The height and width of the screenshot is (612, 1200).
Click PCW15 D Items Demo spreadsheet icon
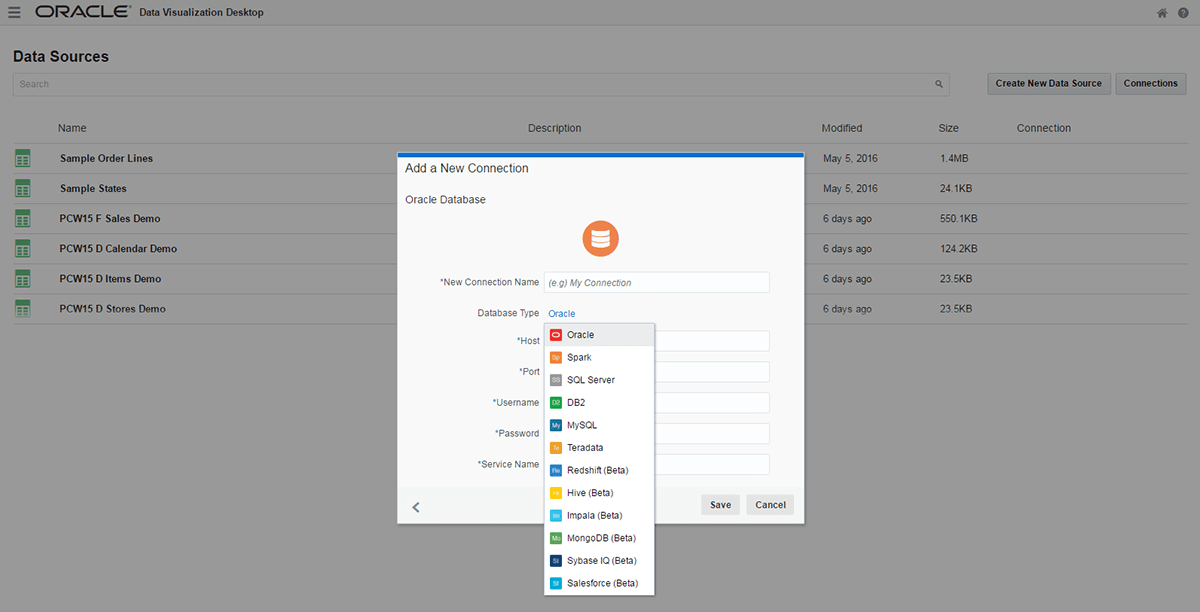point(23,278)
